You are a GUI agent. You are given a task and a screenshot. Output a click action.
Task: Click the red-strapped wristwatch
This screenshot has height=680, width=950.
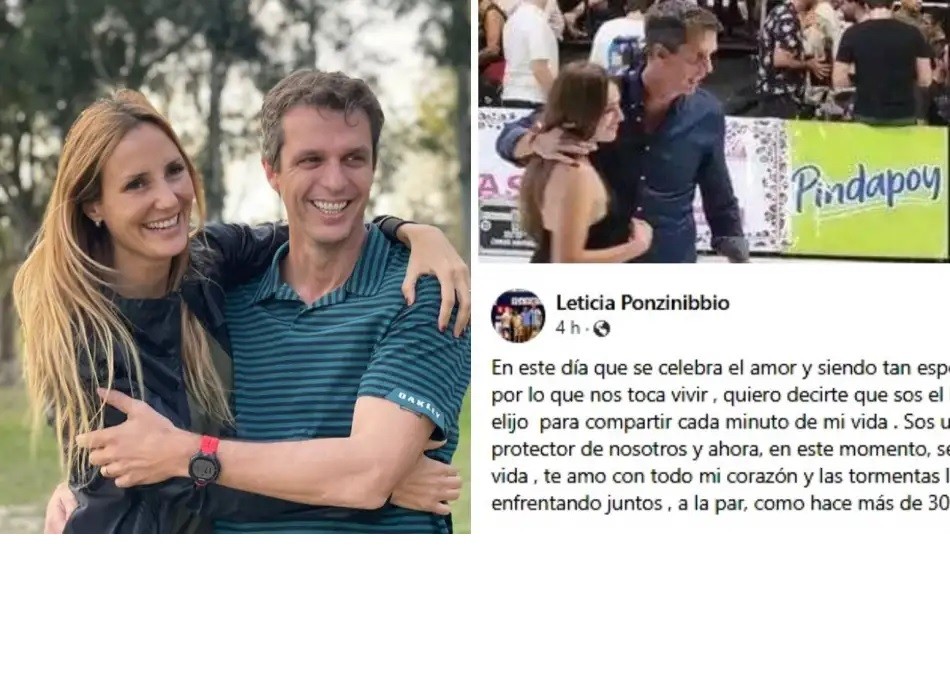click(205, 462)
